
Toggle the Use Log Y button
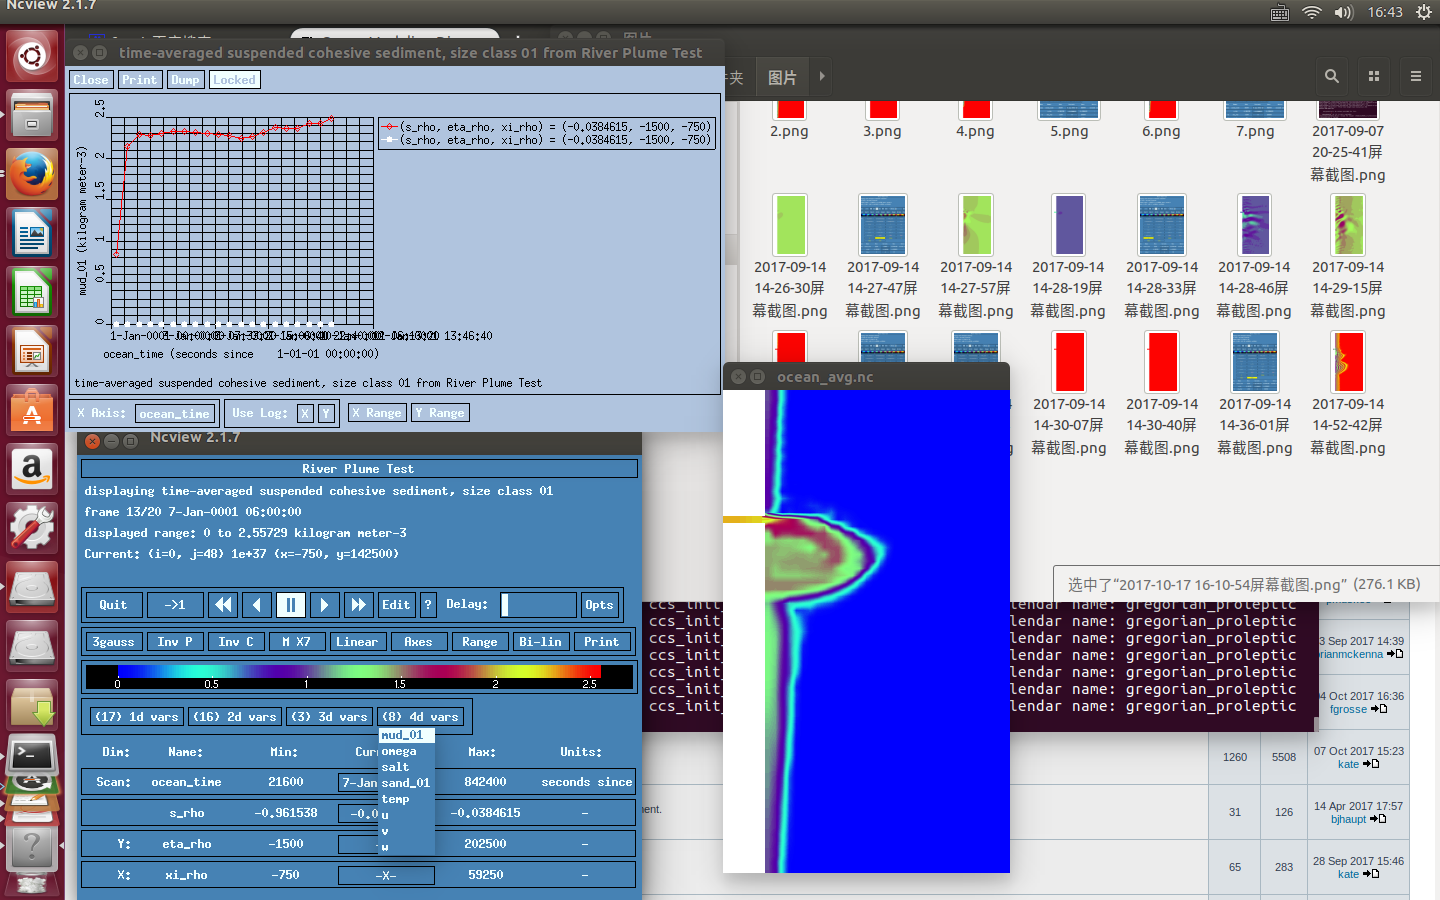(x=325, y=413)
